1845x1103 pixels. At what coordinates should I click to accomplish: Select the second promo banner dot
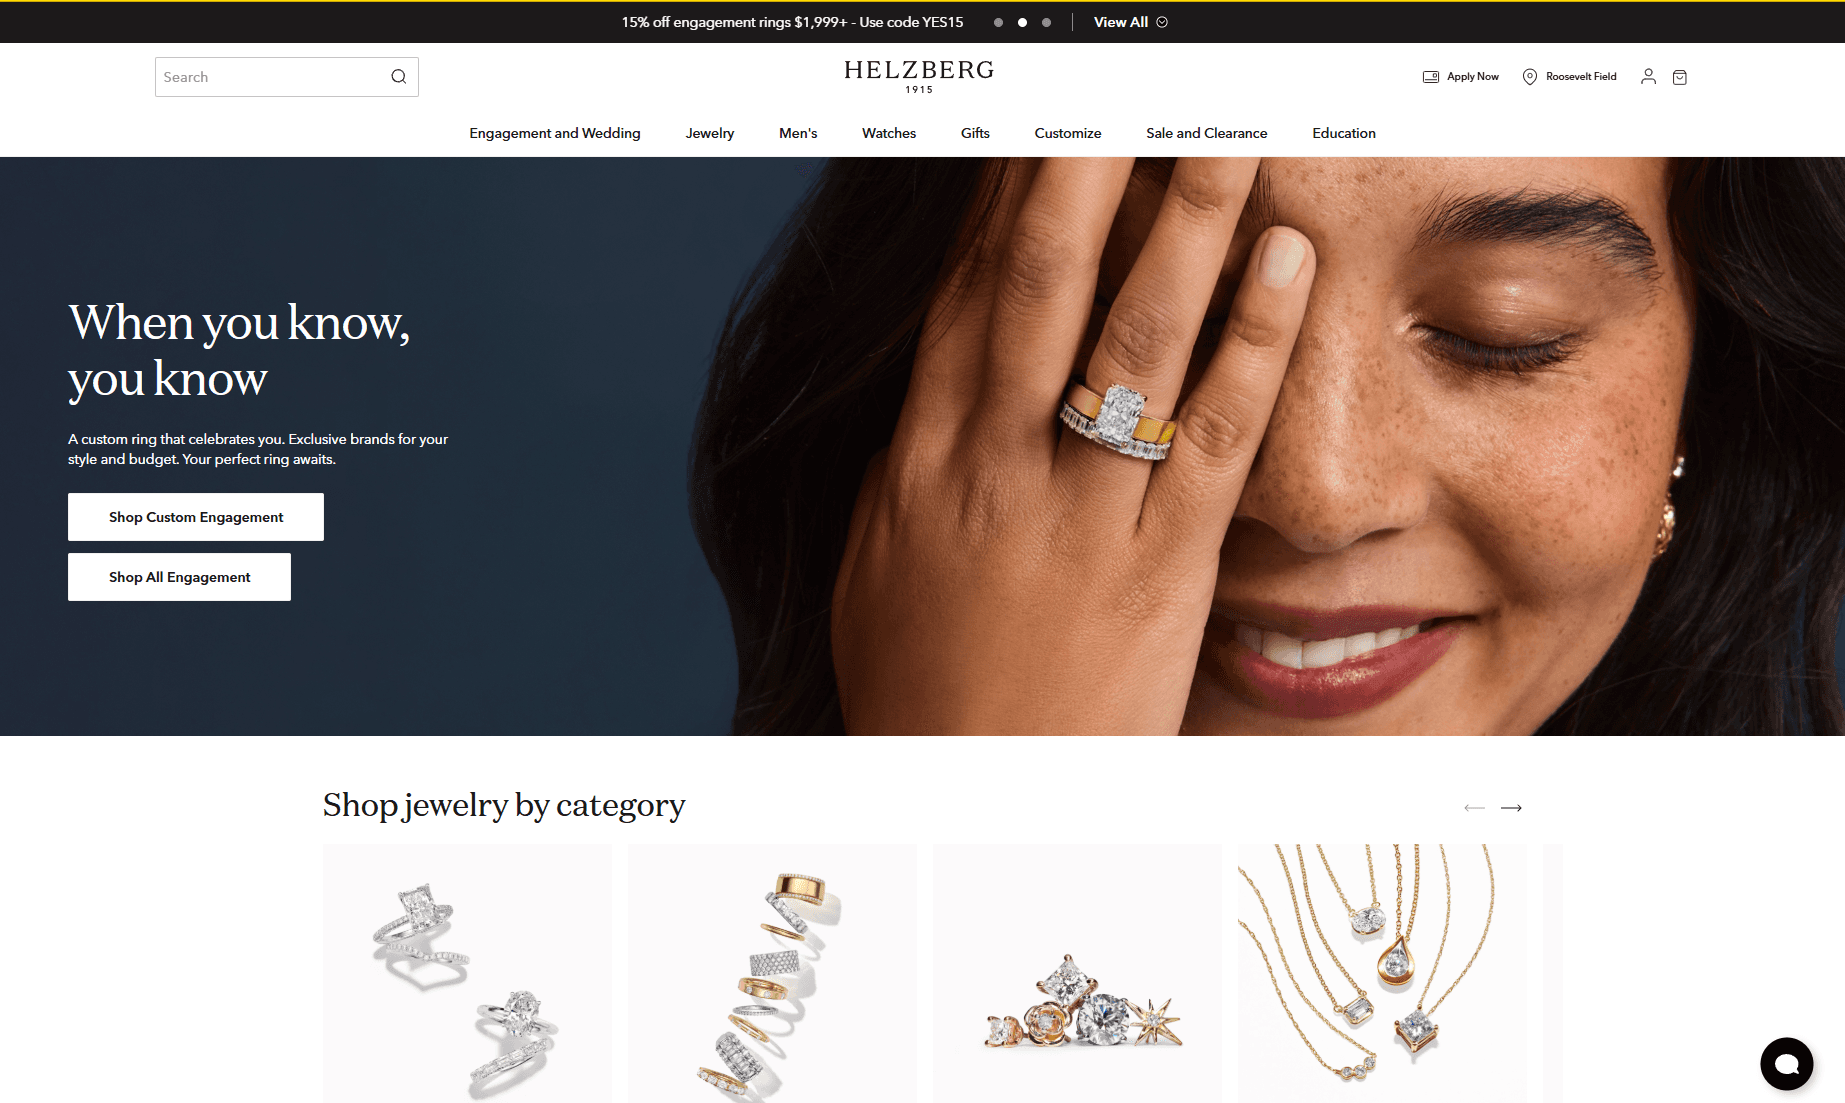click(x=1022, y=22)
